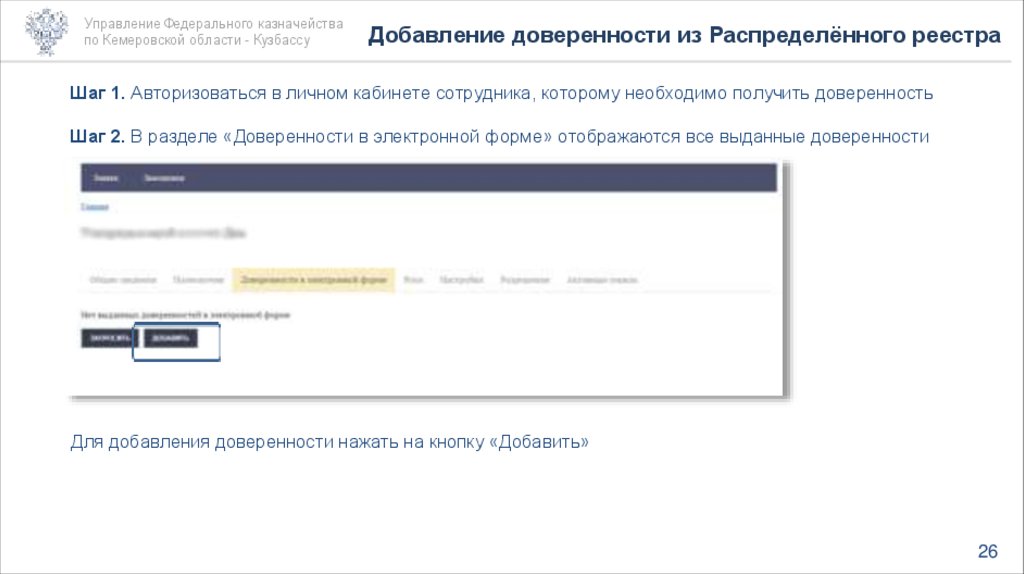Click the slide number 26
This screenshot has width=1024, height=574.
[x=987, y=551]
